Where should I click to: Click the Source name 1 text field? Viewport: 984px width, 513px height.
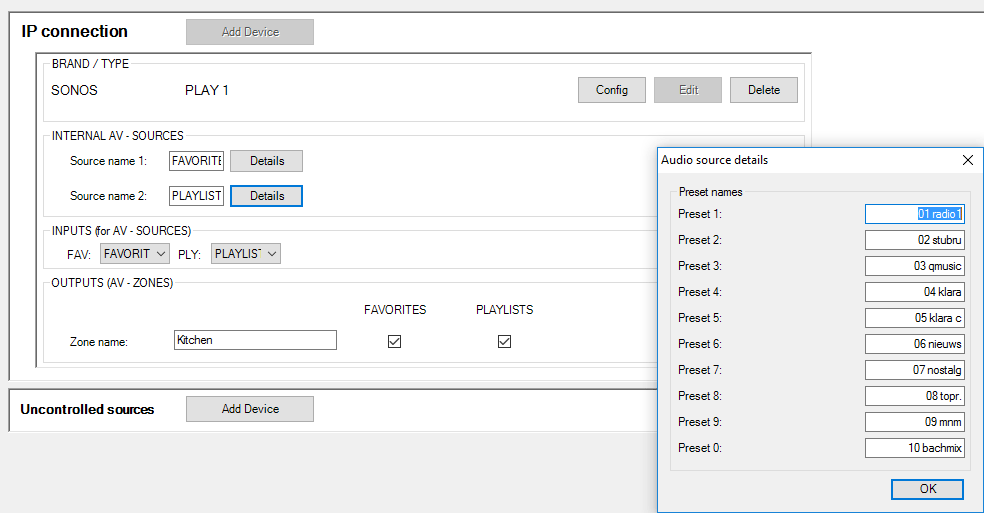point(196,161)
